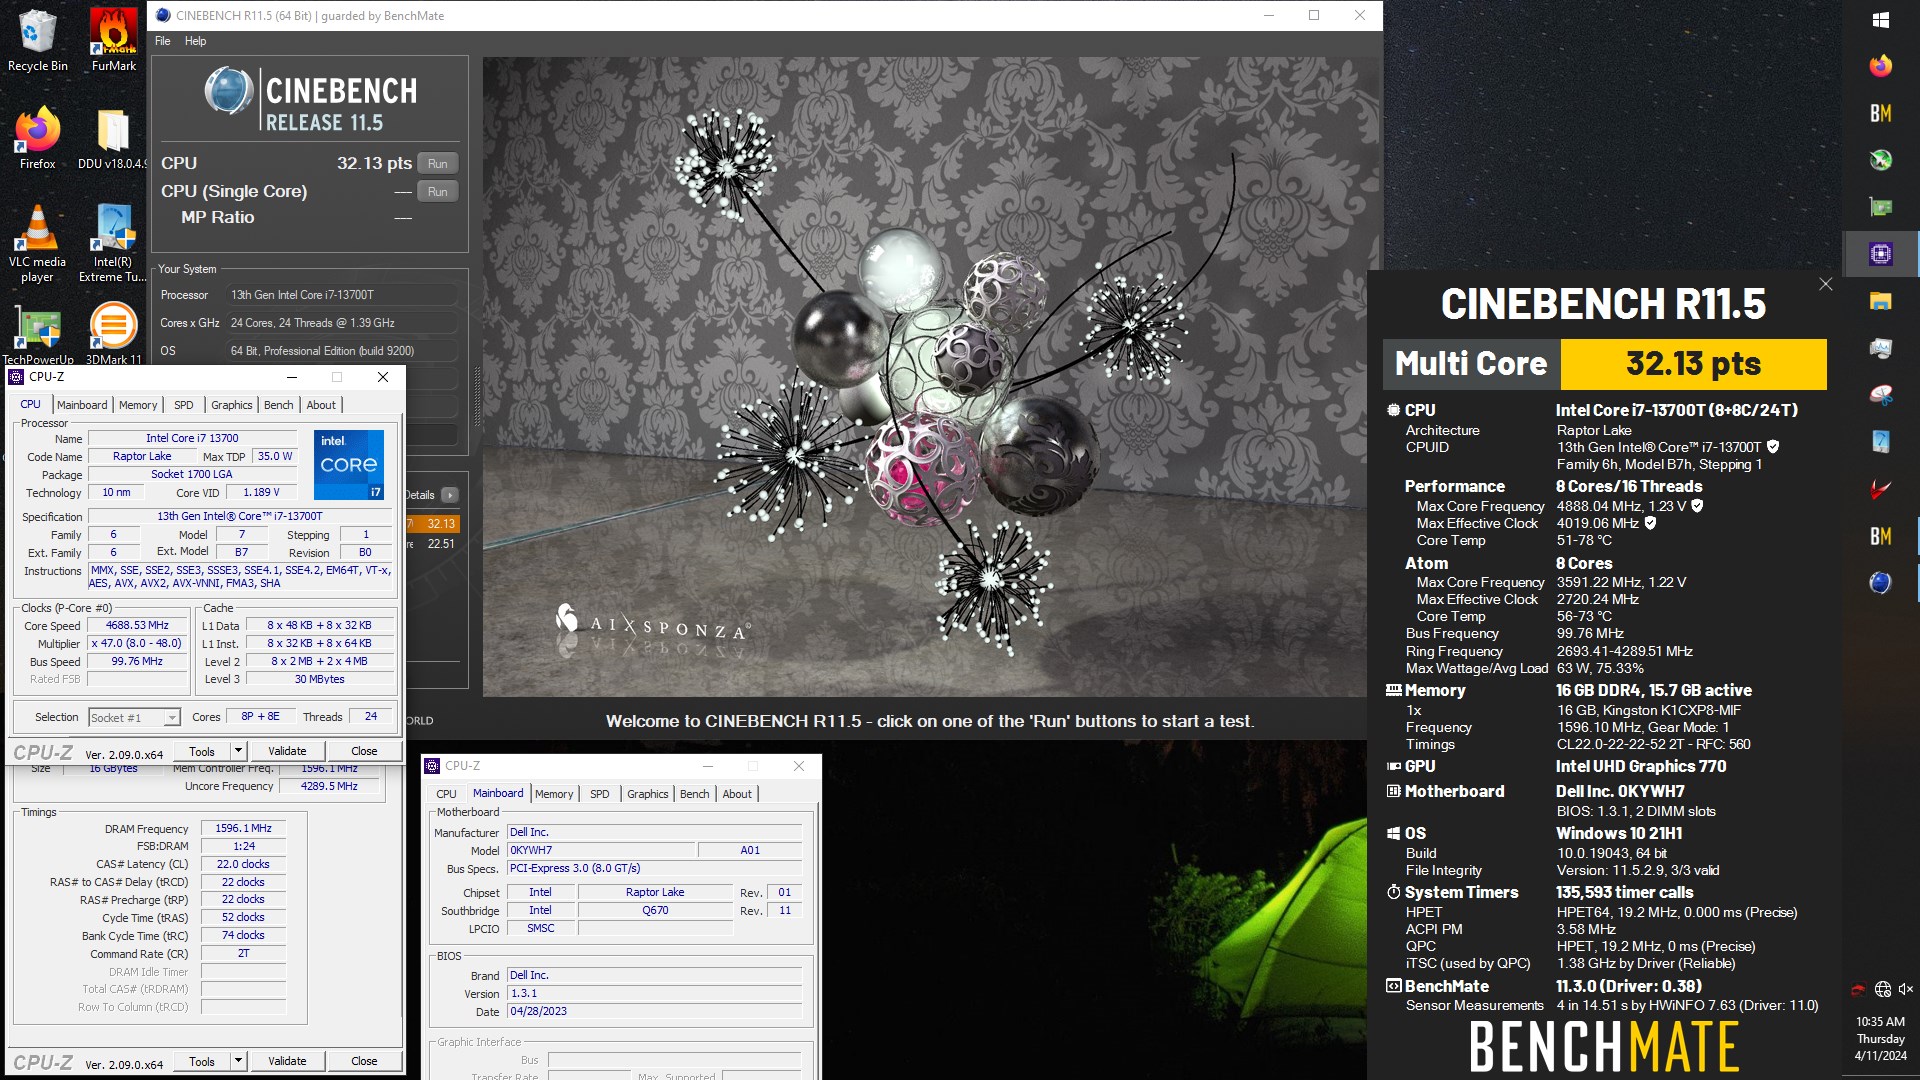Select the CPU-Z purple chip taskbar icon
Image resolution: width=1920 pixels, height=1080 pixels.
pyautogui.click(x=1880, y=254)
